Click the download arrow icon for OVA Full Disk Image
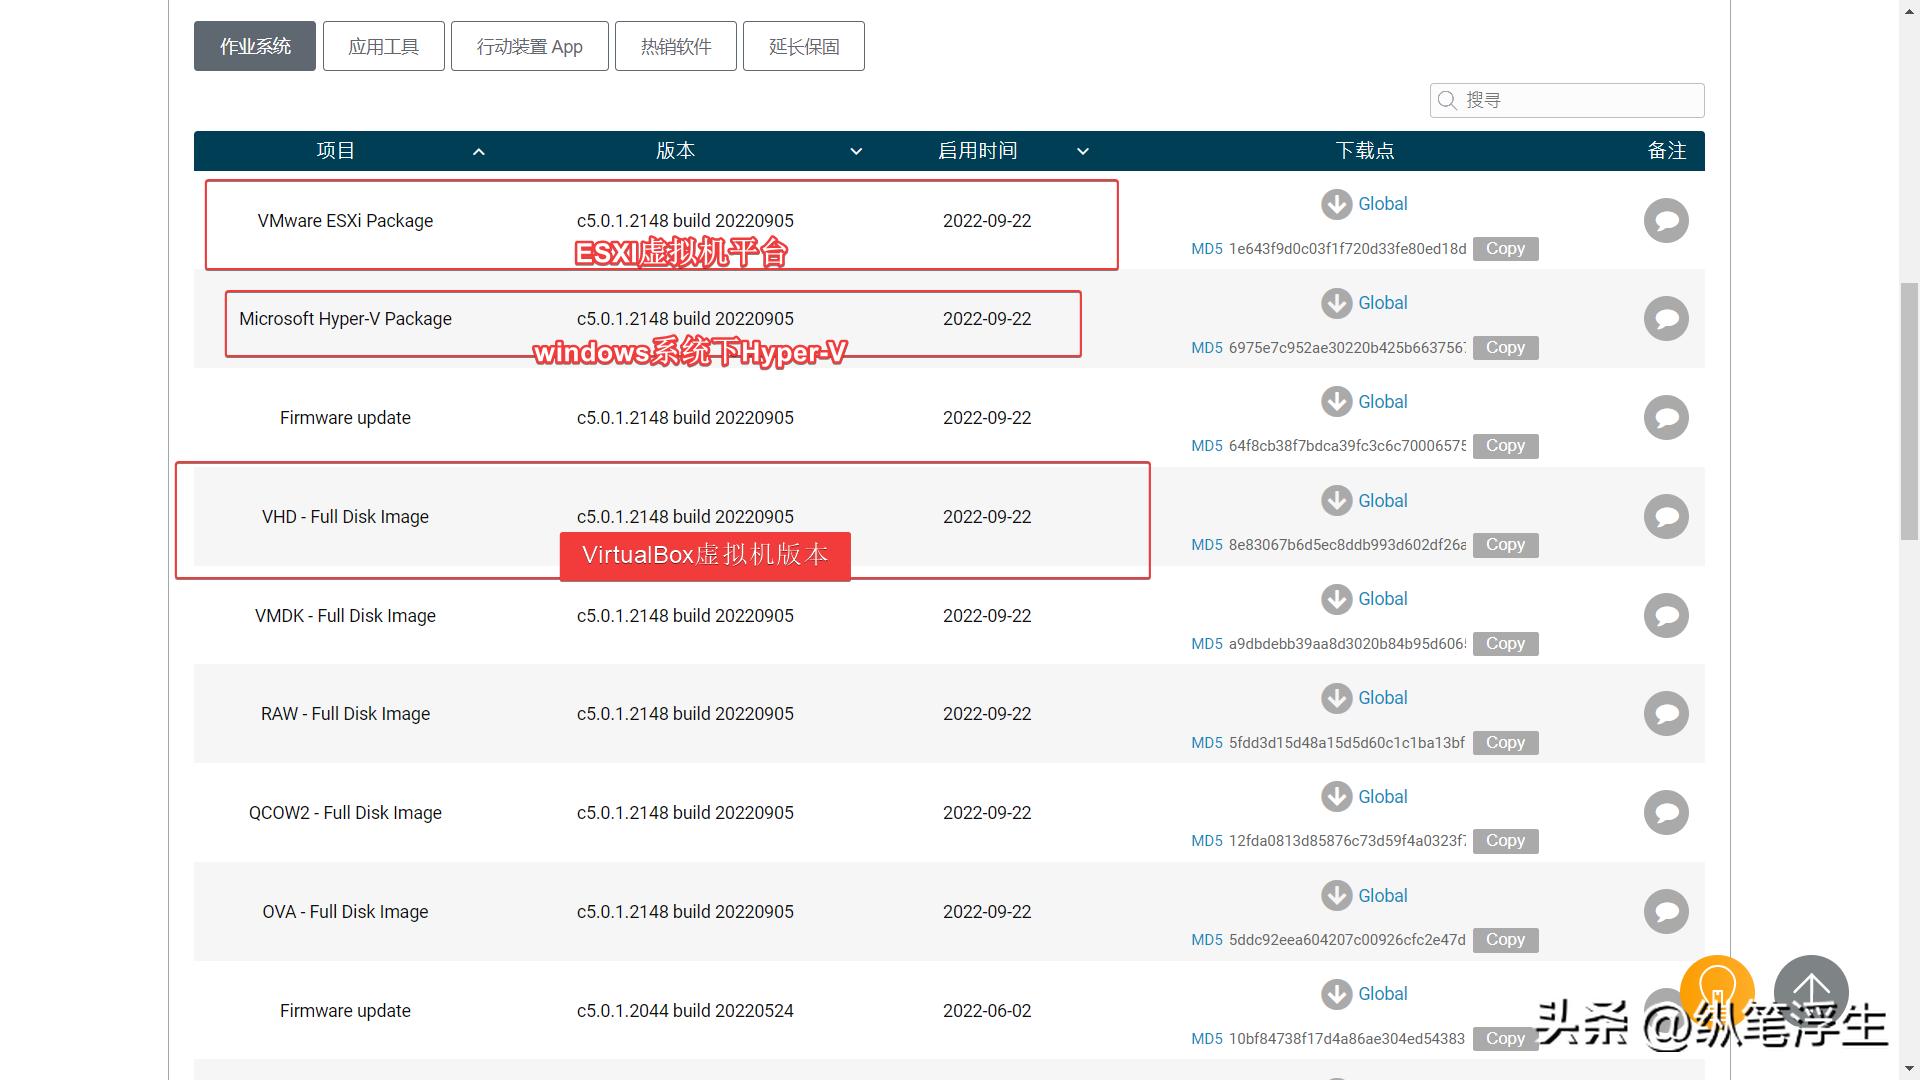Image resolution: width=1920 pixels, height=1080 pixels. [x=1336, y=896]
